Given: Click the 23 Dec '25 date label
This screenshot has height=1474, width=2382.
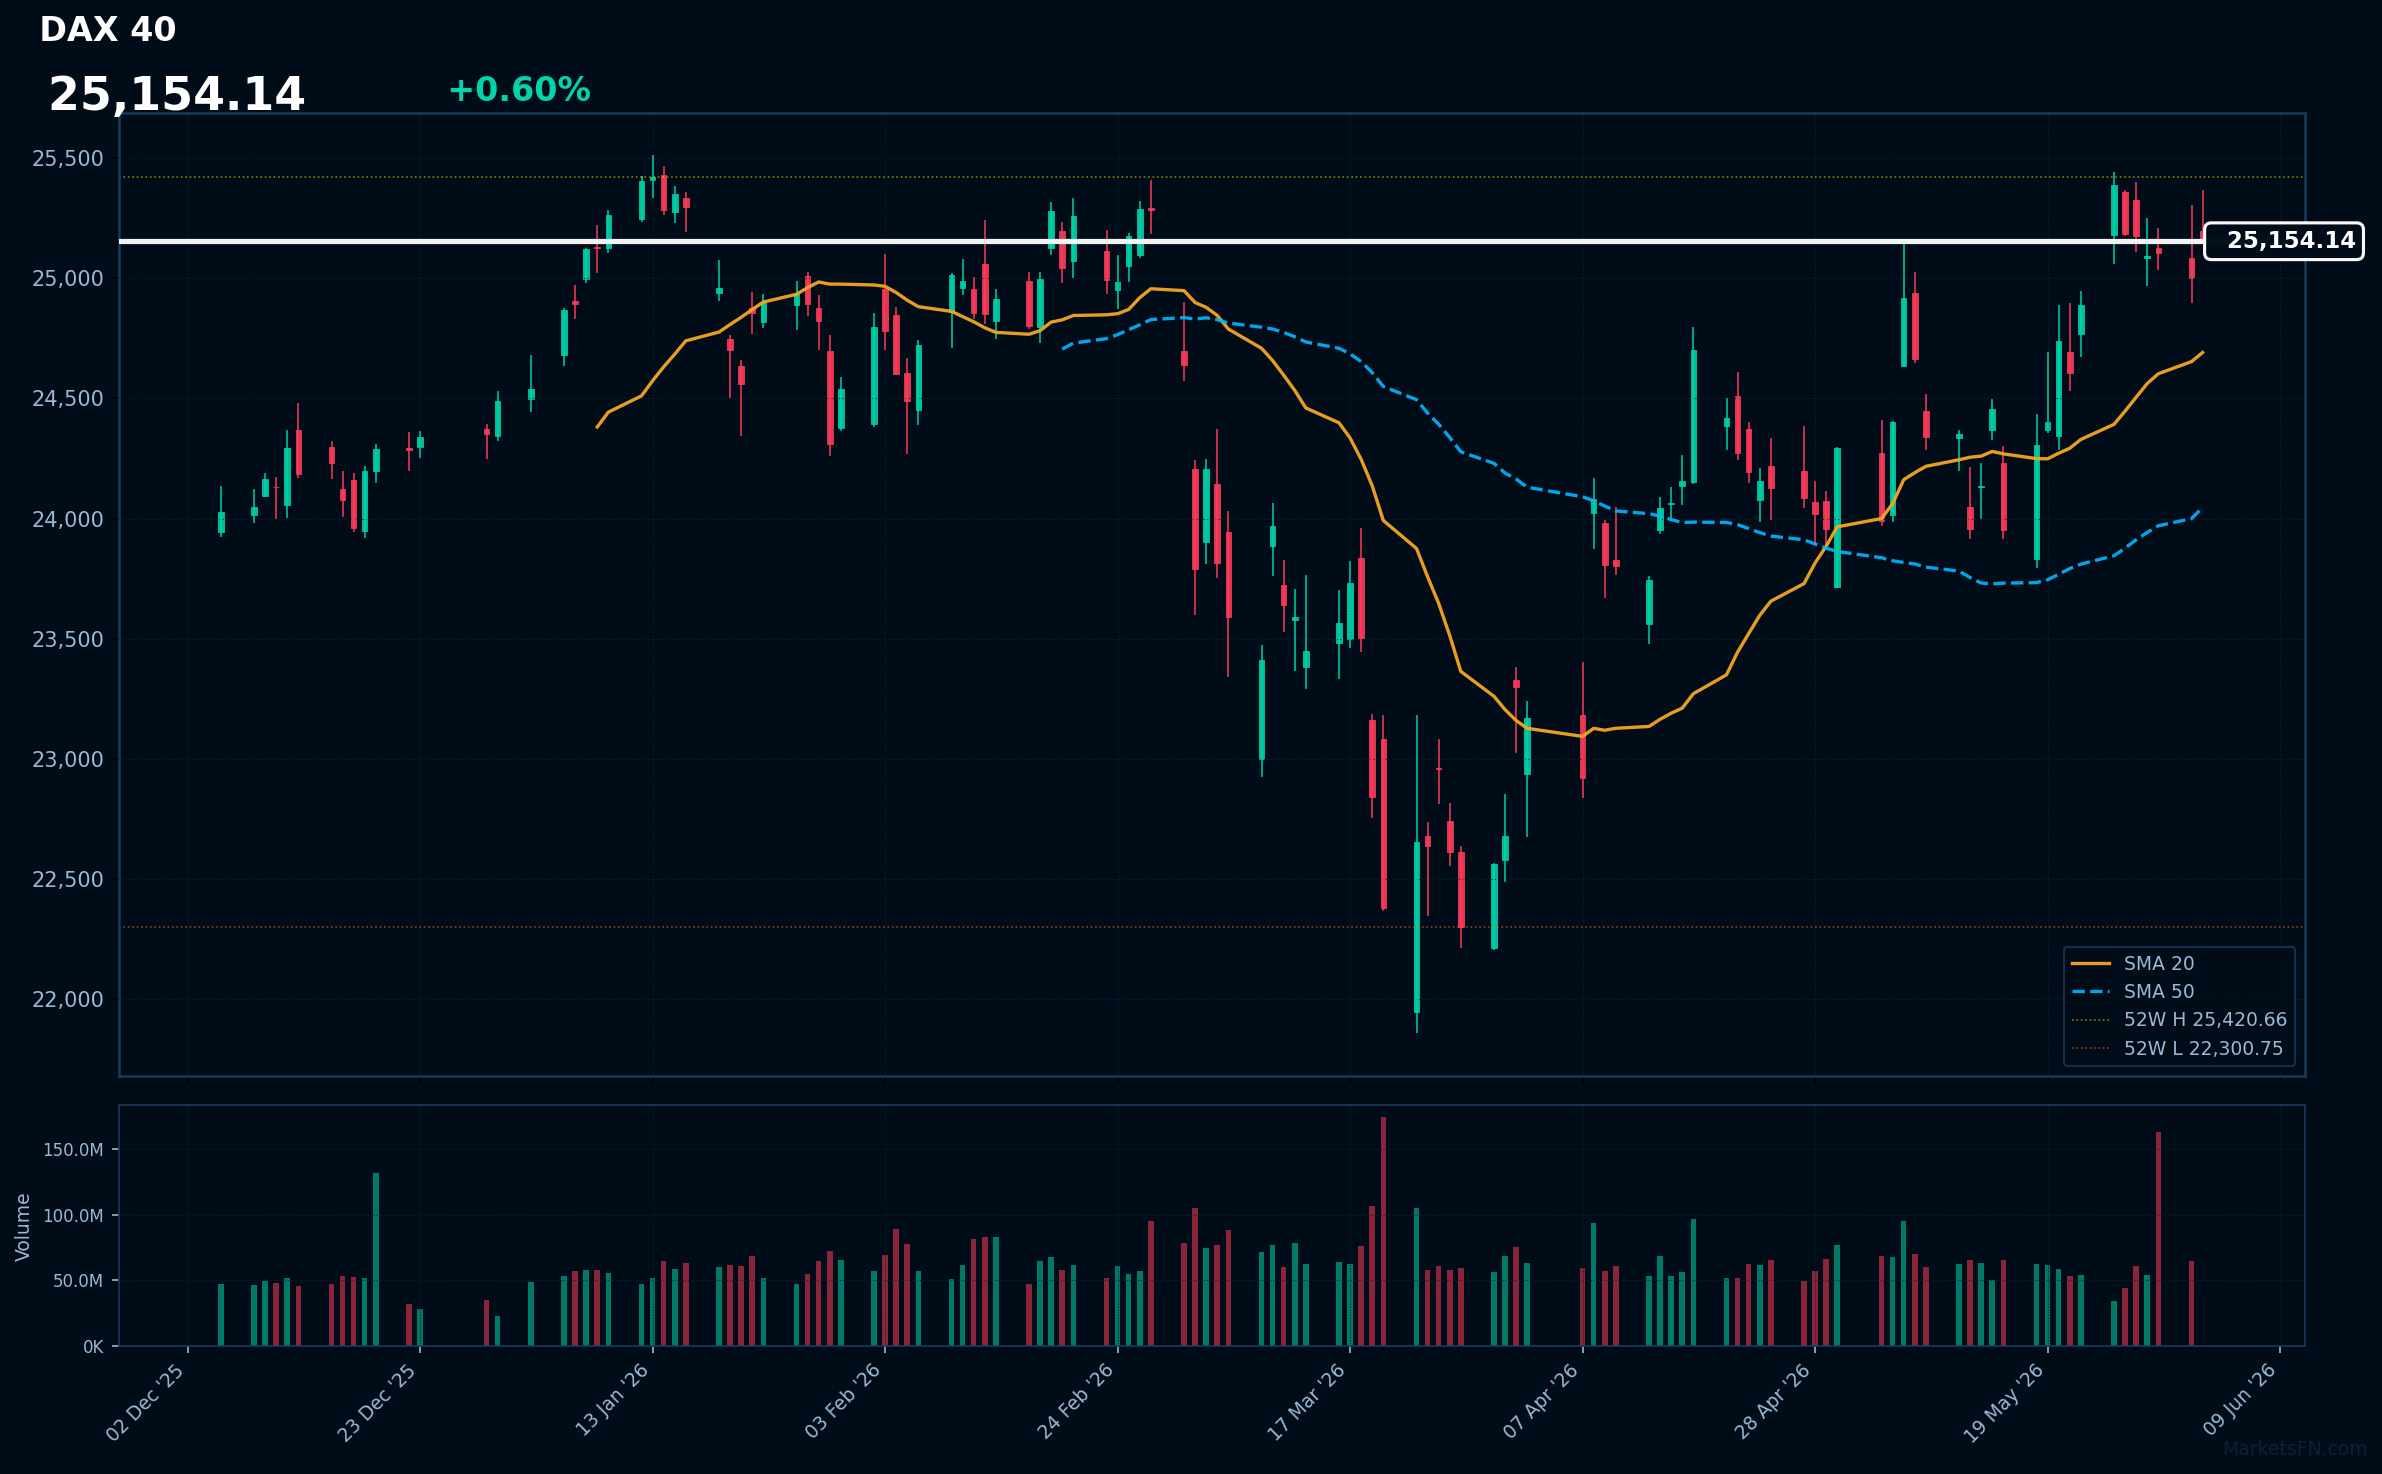Looking at the screenshot, I should [x=377, y=1402].
